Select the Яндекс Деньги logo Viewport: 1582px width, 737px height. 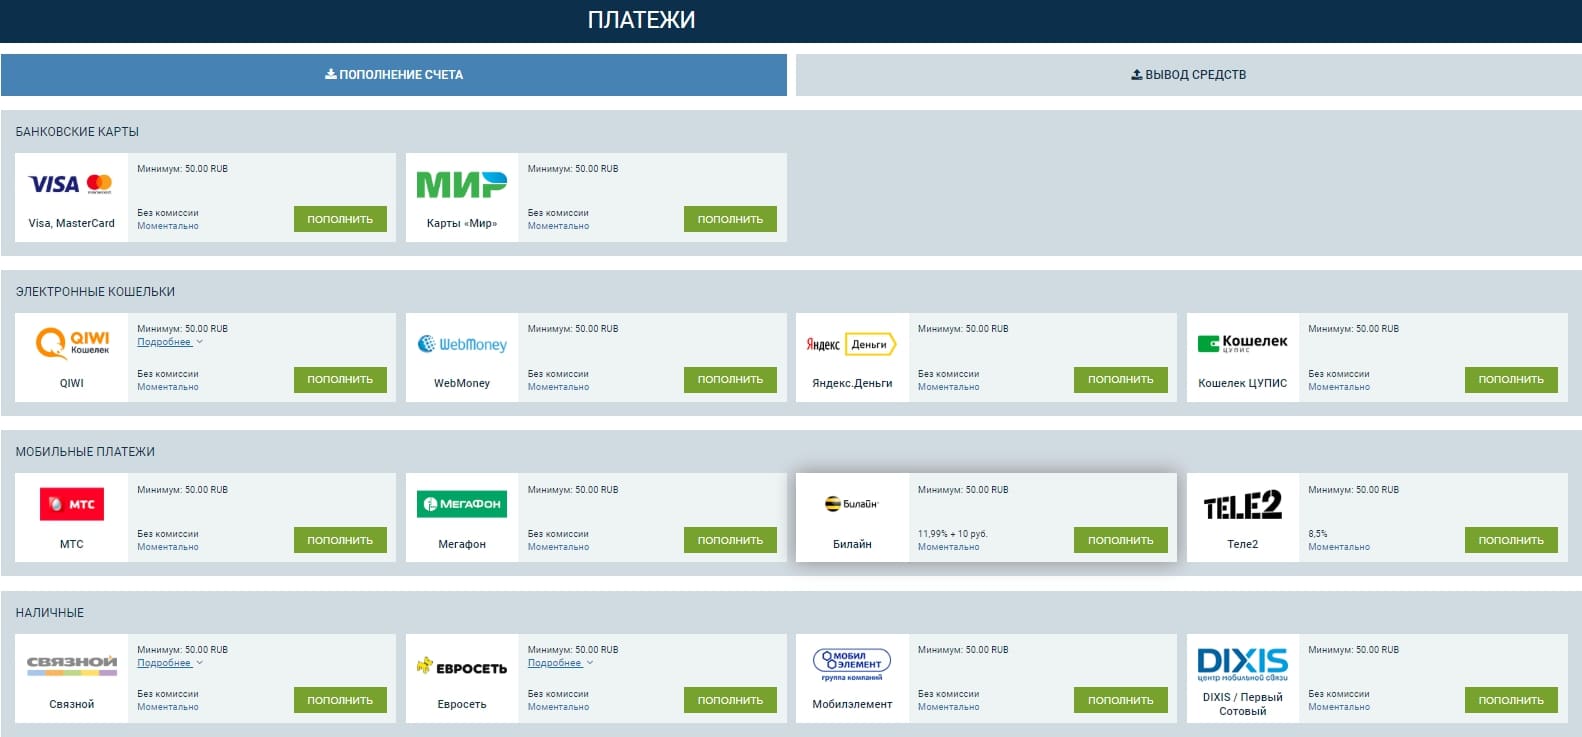click(852, 344)
